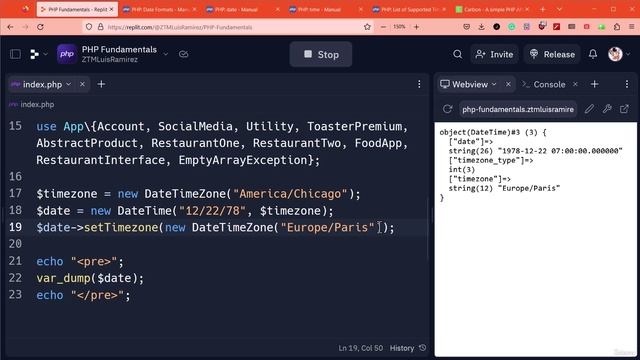Switch to the Carbon browser tab
This screenshot has height=360, width=640.
click(492, 9)
